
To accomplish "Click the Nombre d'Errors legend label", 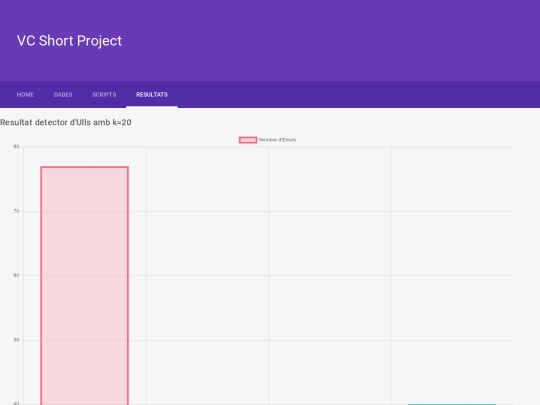I will (278, 140).
